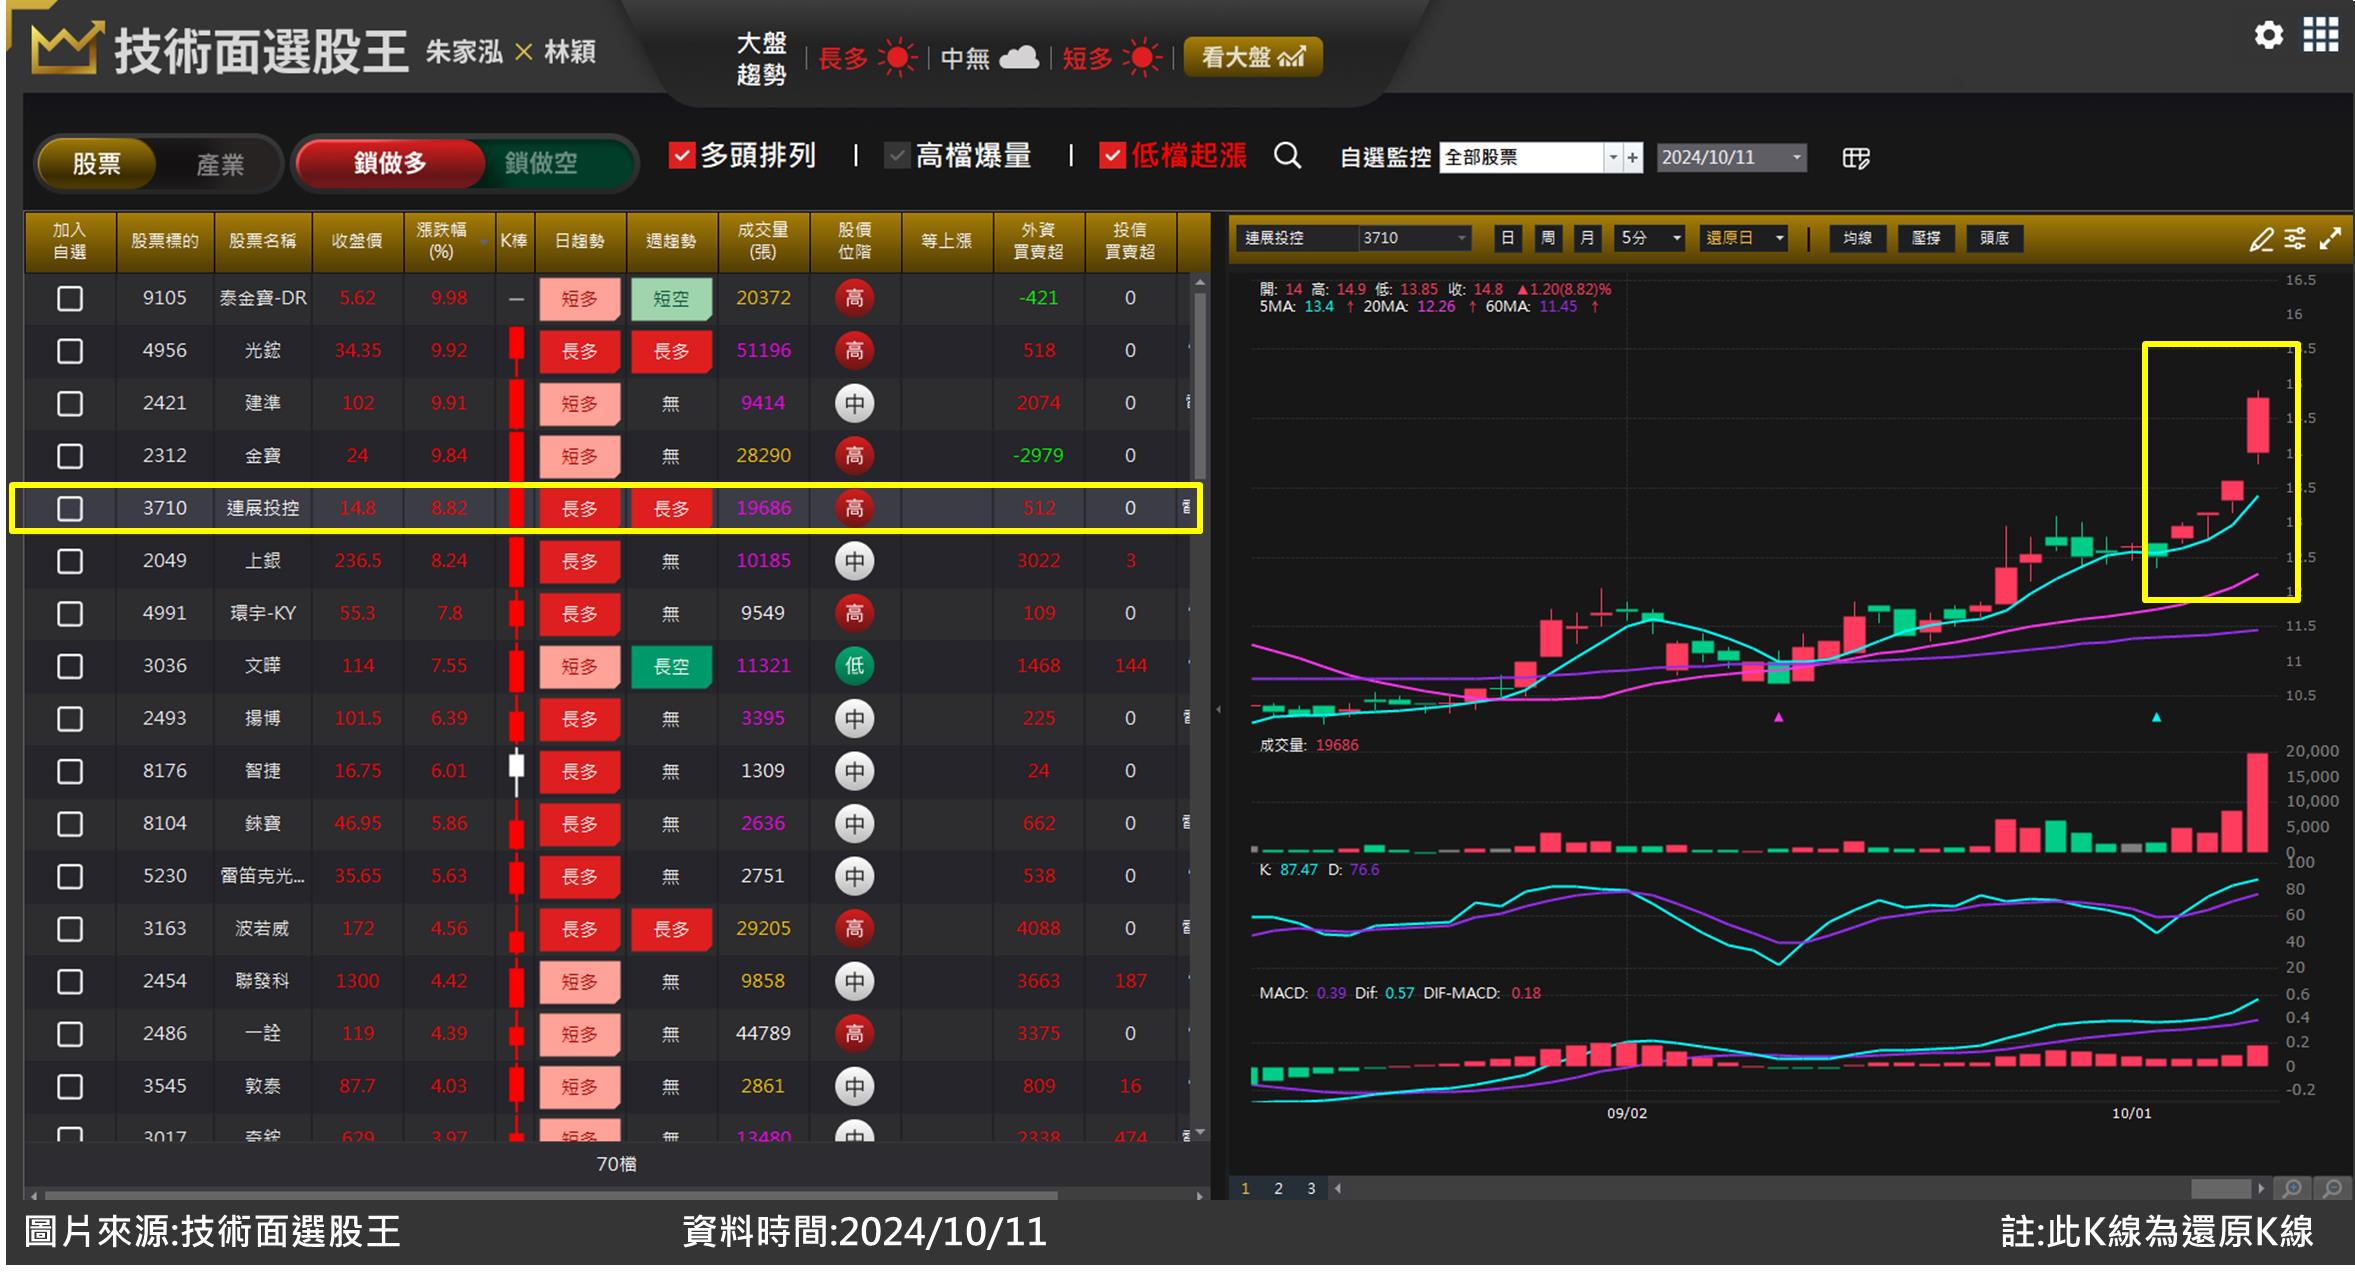Viewport: 2355px width, 1276px height.
Task: Toggle the 多頭排列 filter checkbox
Action: (681, 156)
